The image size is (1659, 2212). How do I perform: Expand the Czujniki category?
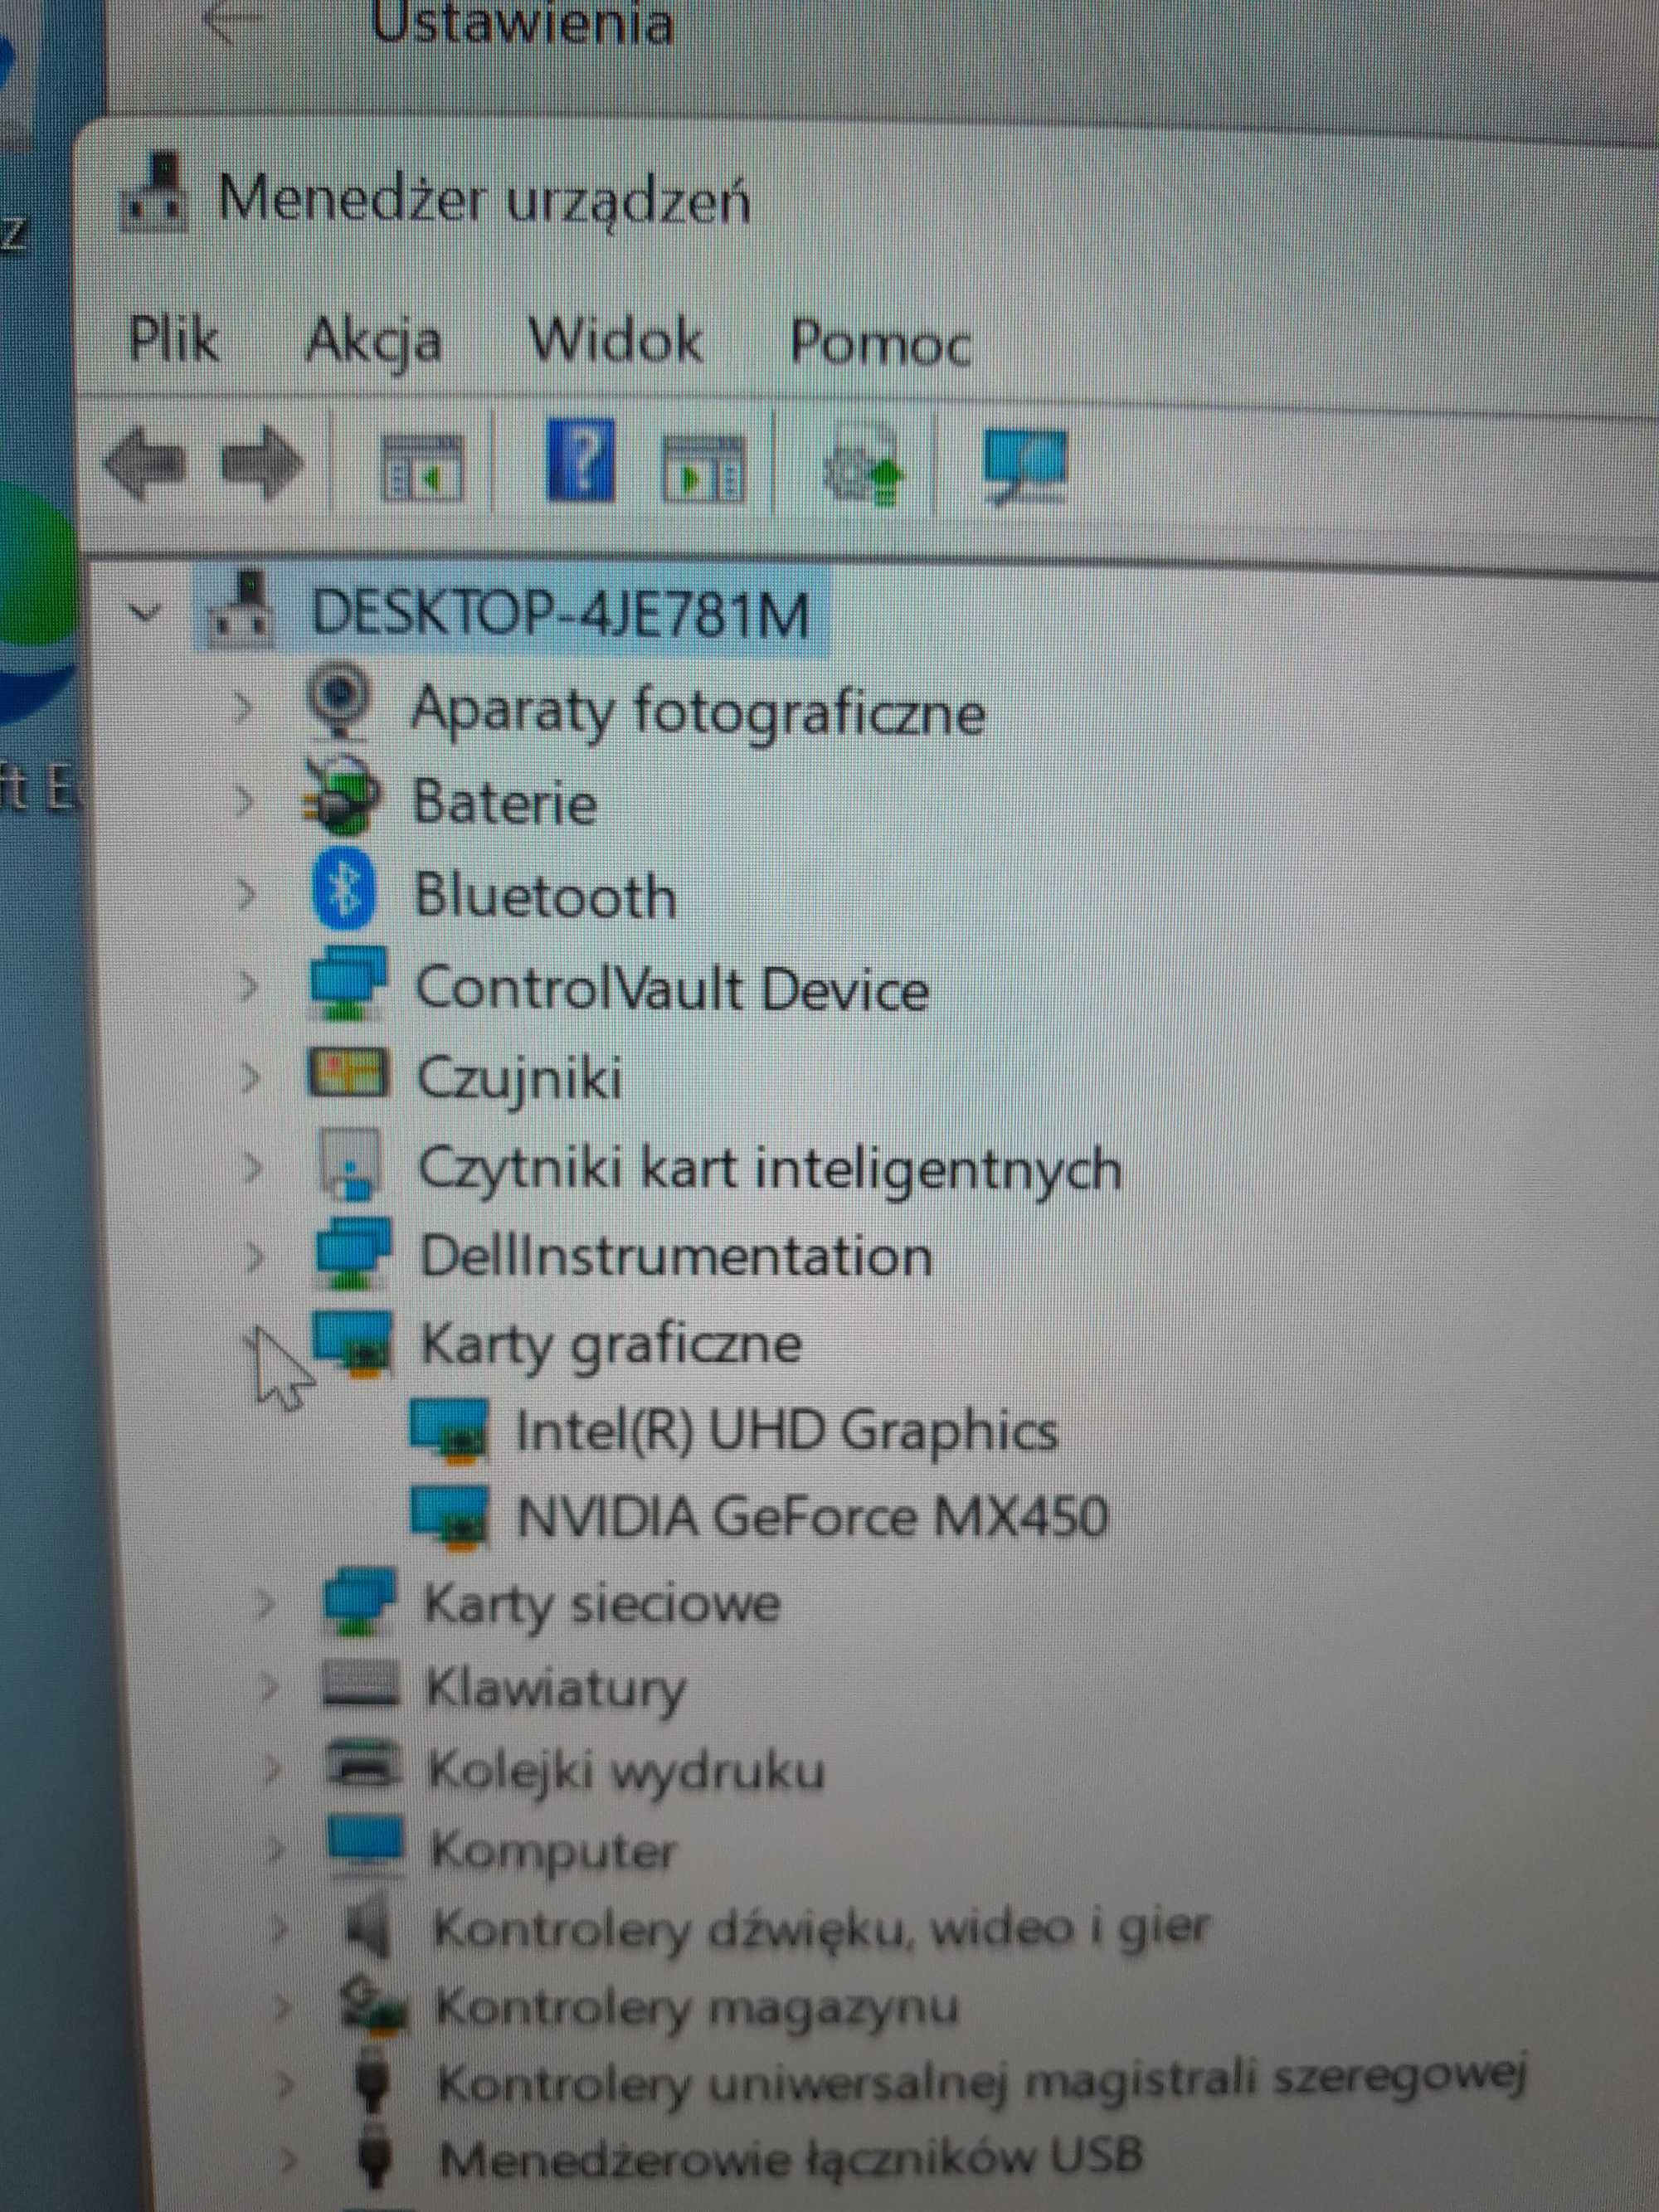251,1077
